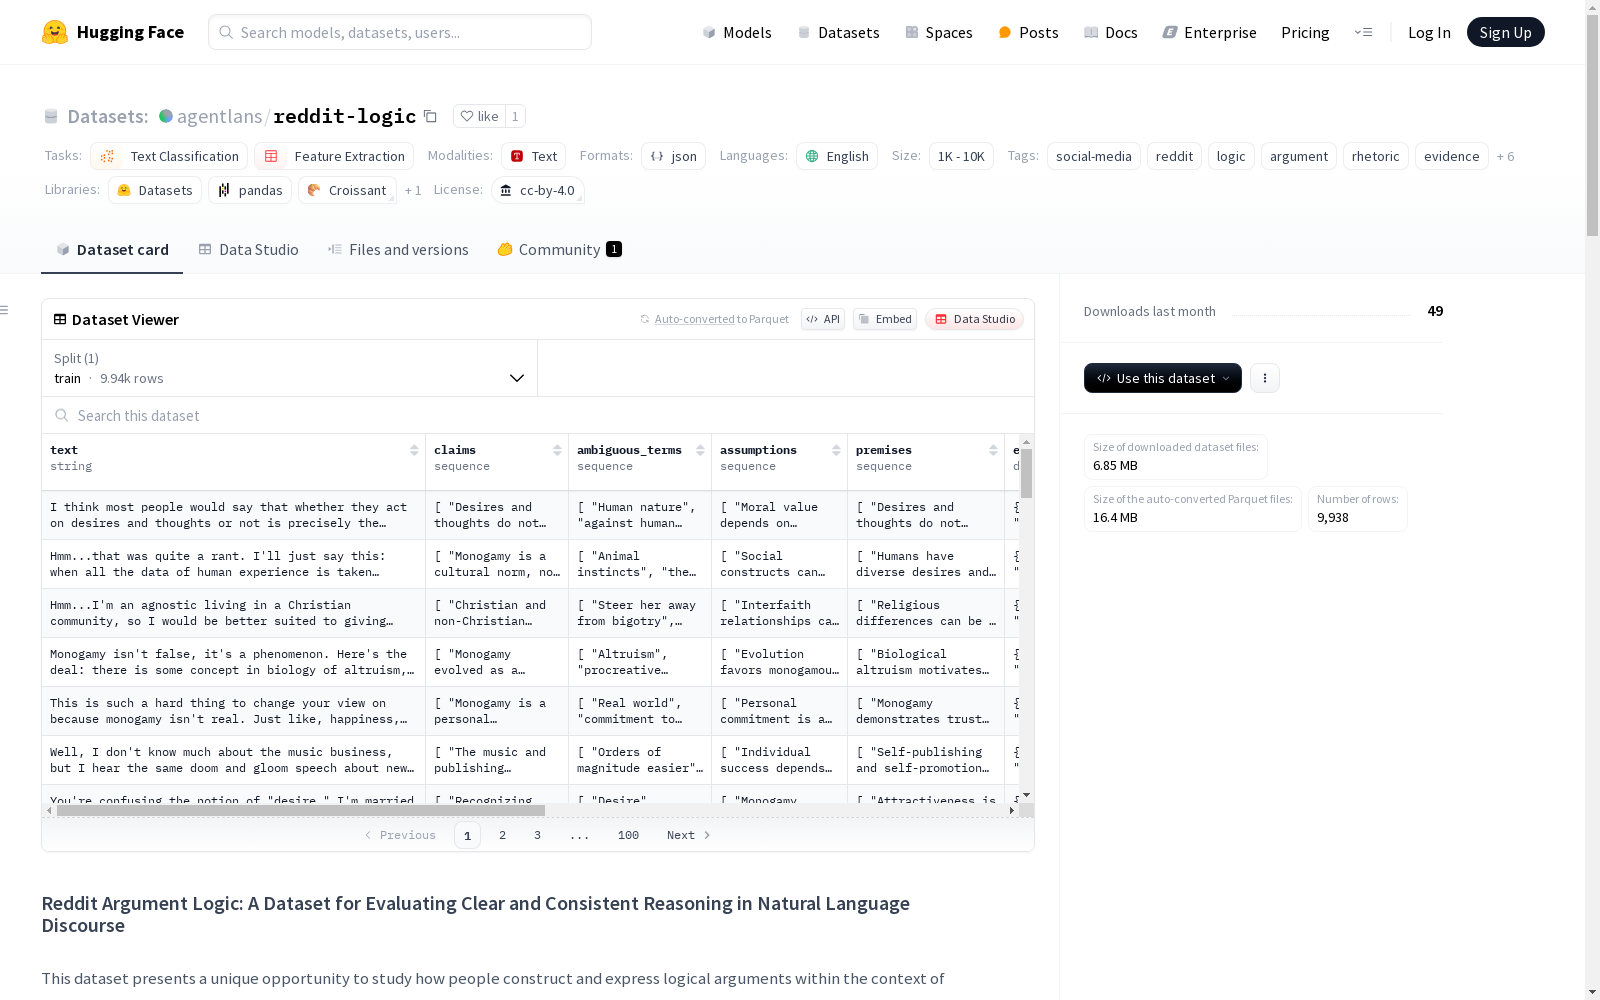Go to page 3 of the dataset

tap(537, 835)
